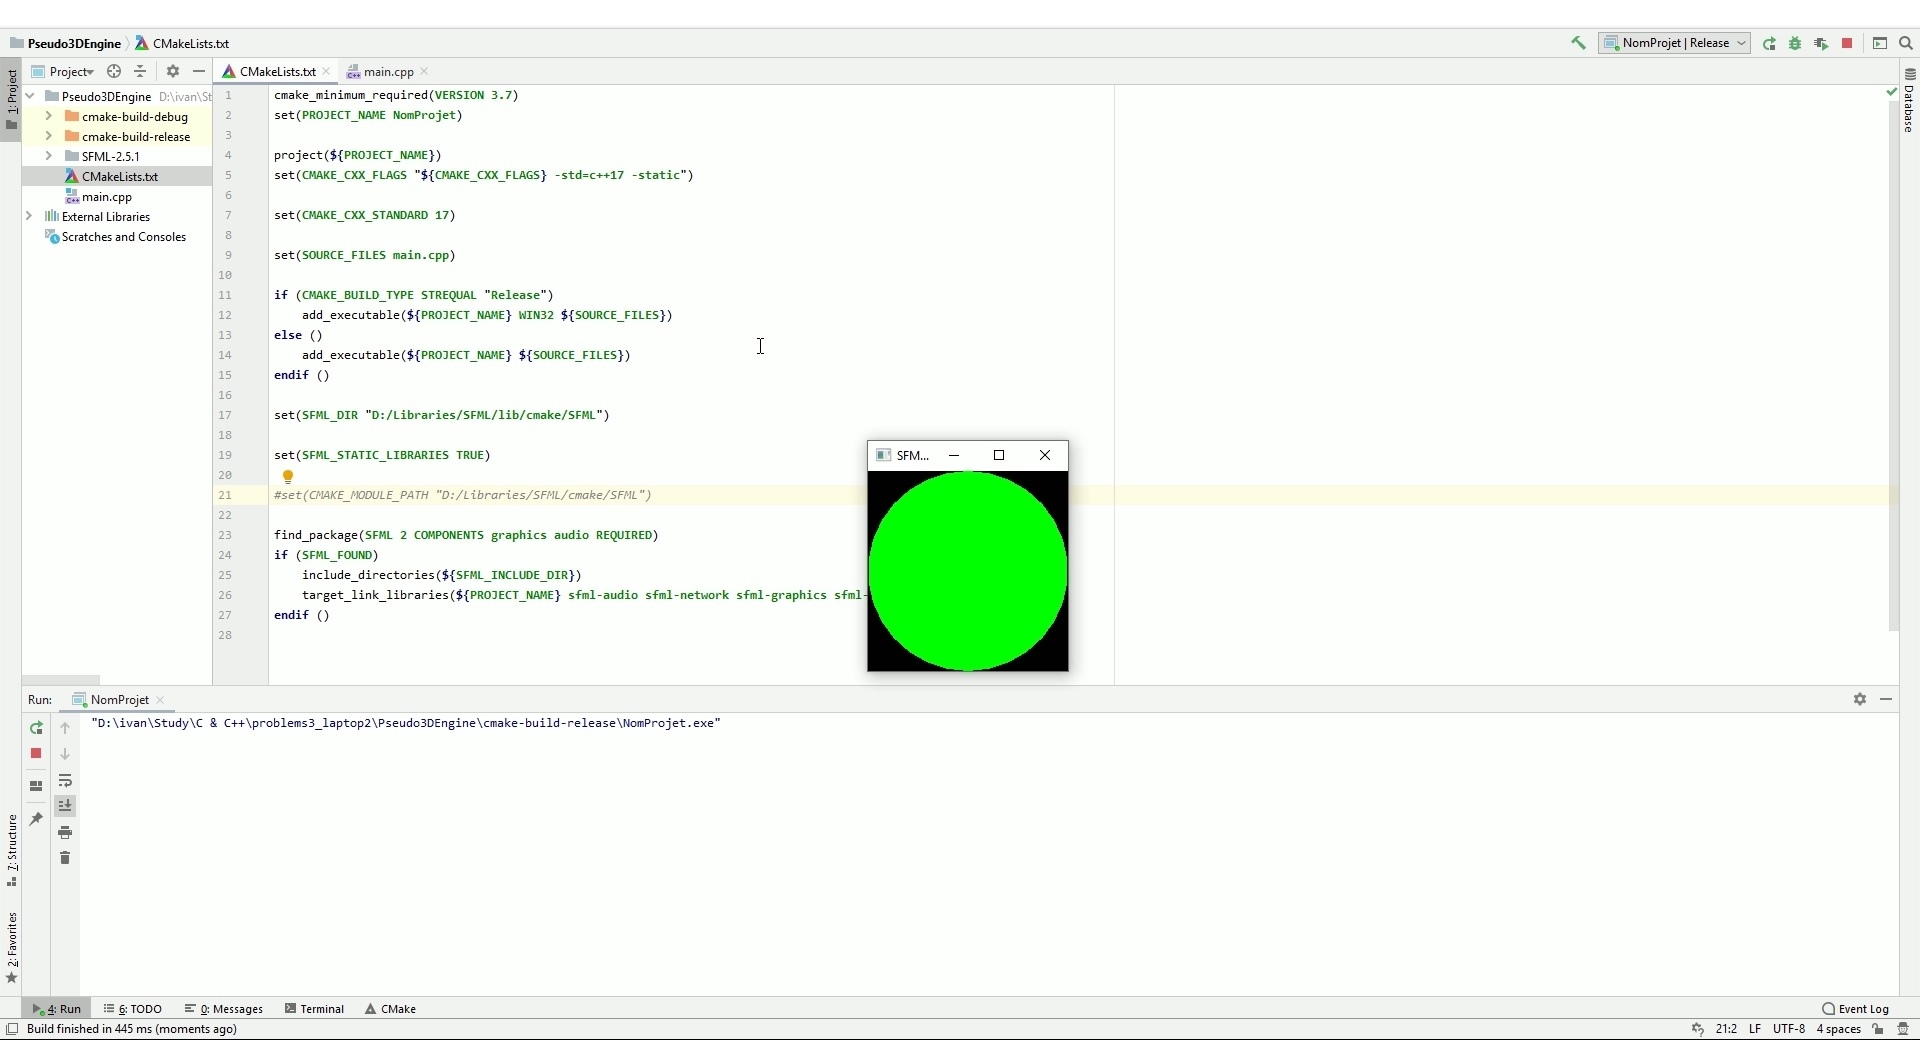1924x1040 pixels.
Task: Expand External Libraries node
Action: click(30, 216)
